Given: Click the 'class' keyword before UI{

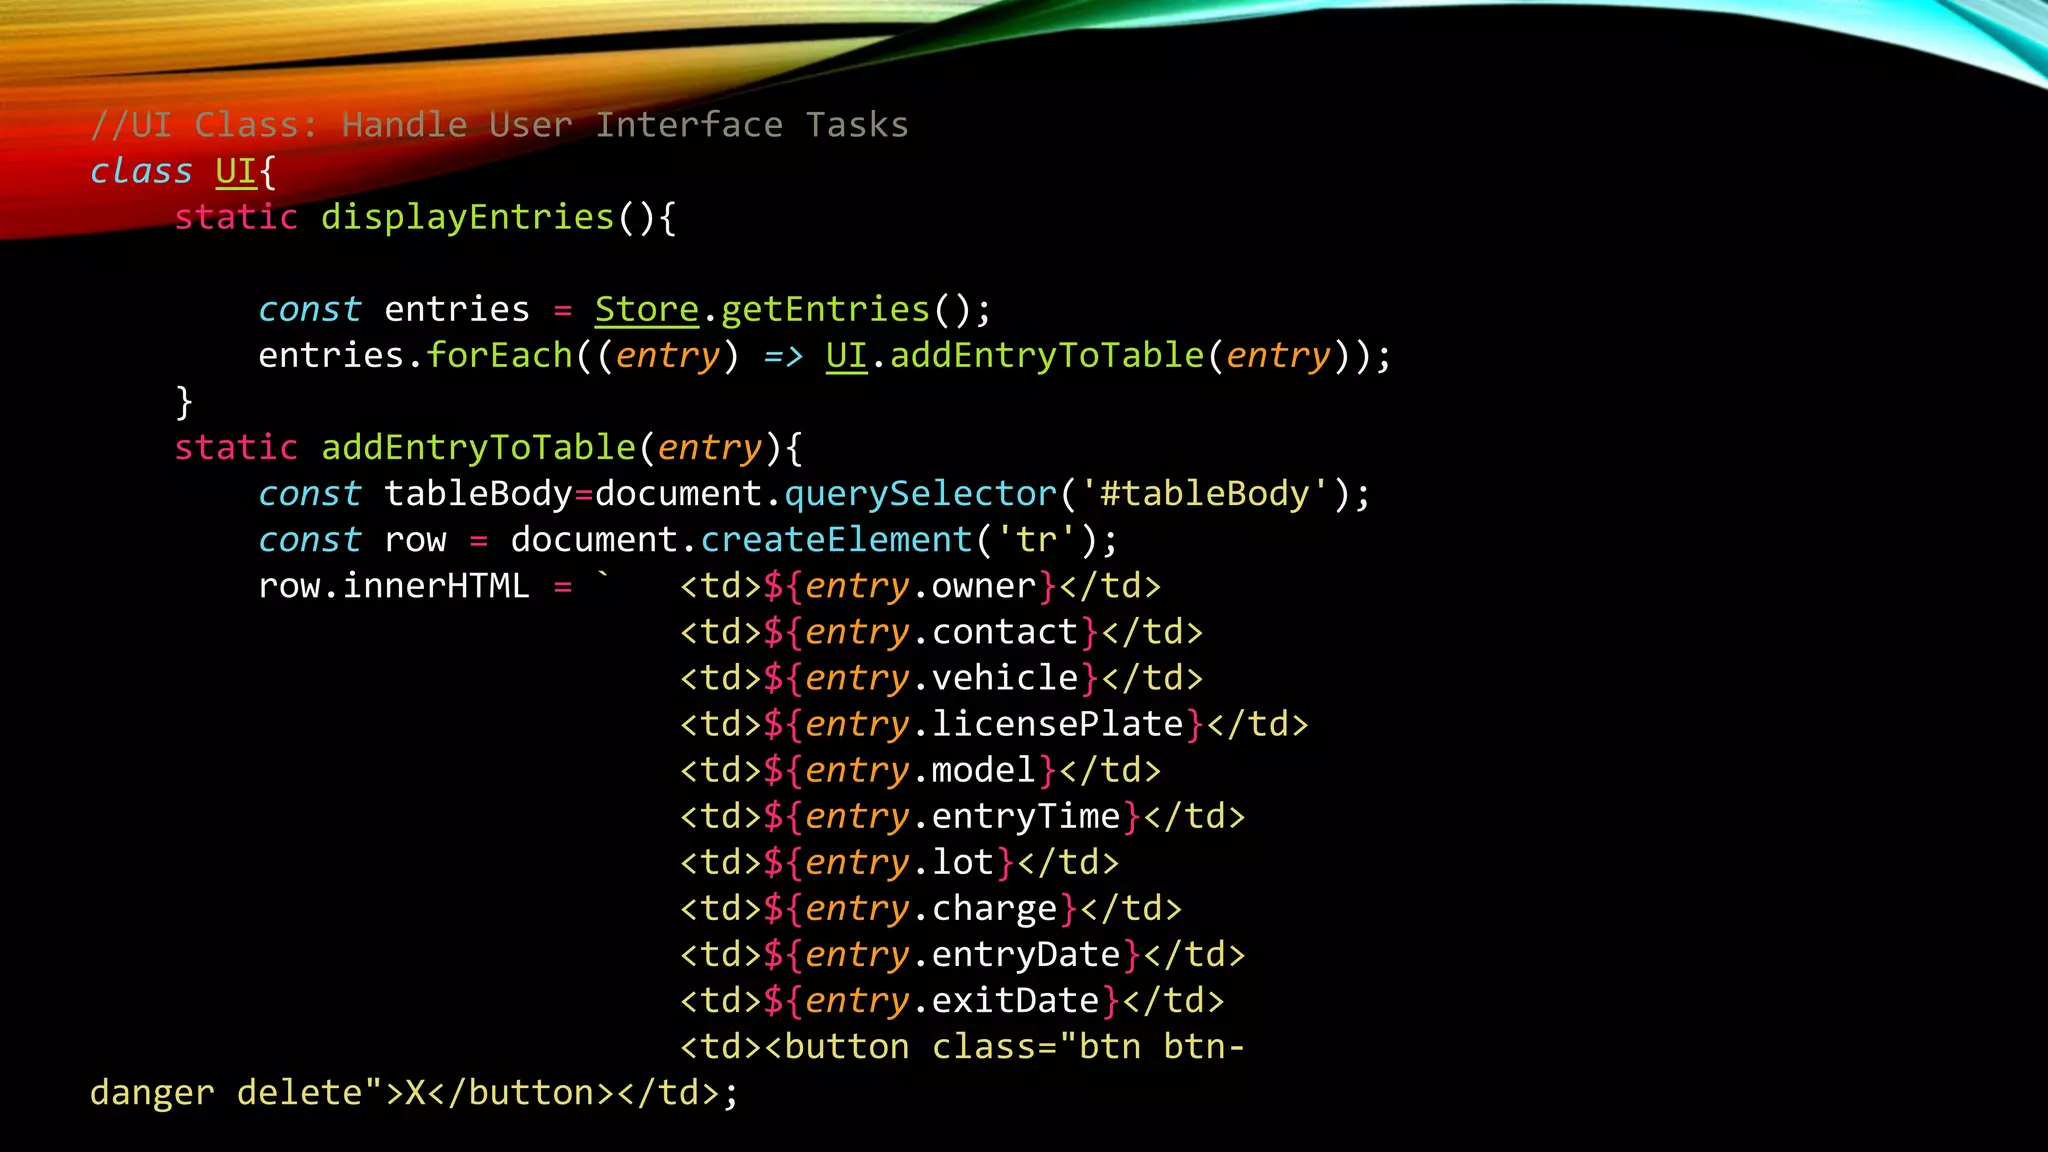Looking at the screenshot, I should pyautogui.click(x=141, y=171).
